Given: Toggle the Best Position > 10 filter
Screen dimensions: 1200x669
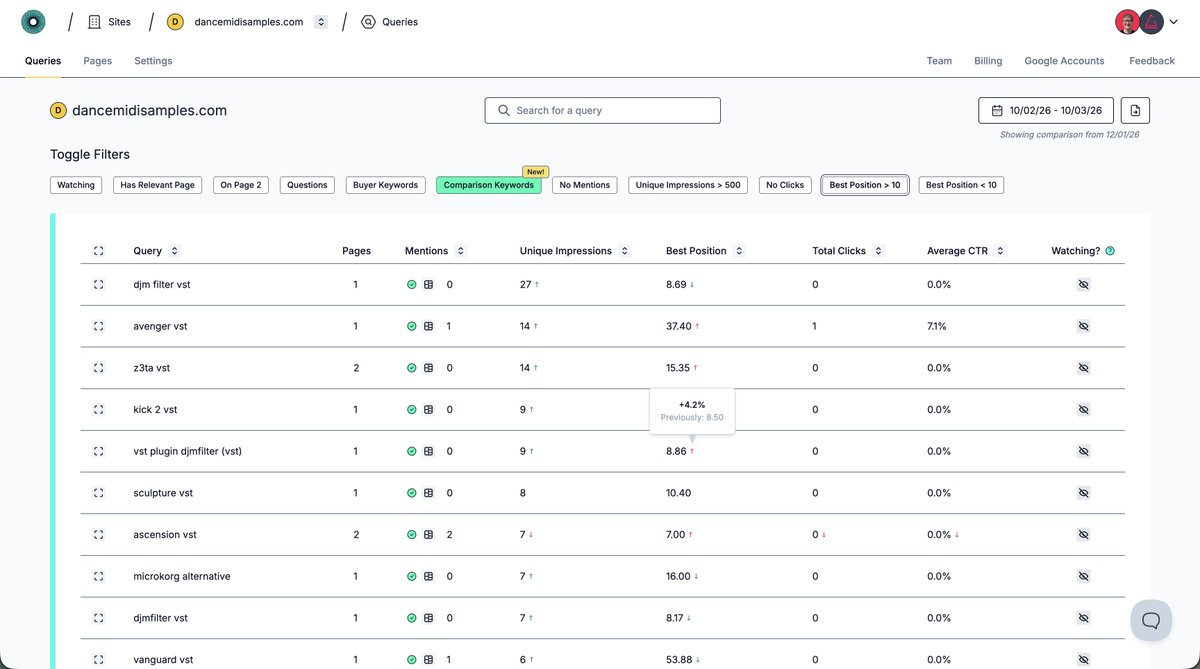Looking at the screenshot, I should coord(865,185).
